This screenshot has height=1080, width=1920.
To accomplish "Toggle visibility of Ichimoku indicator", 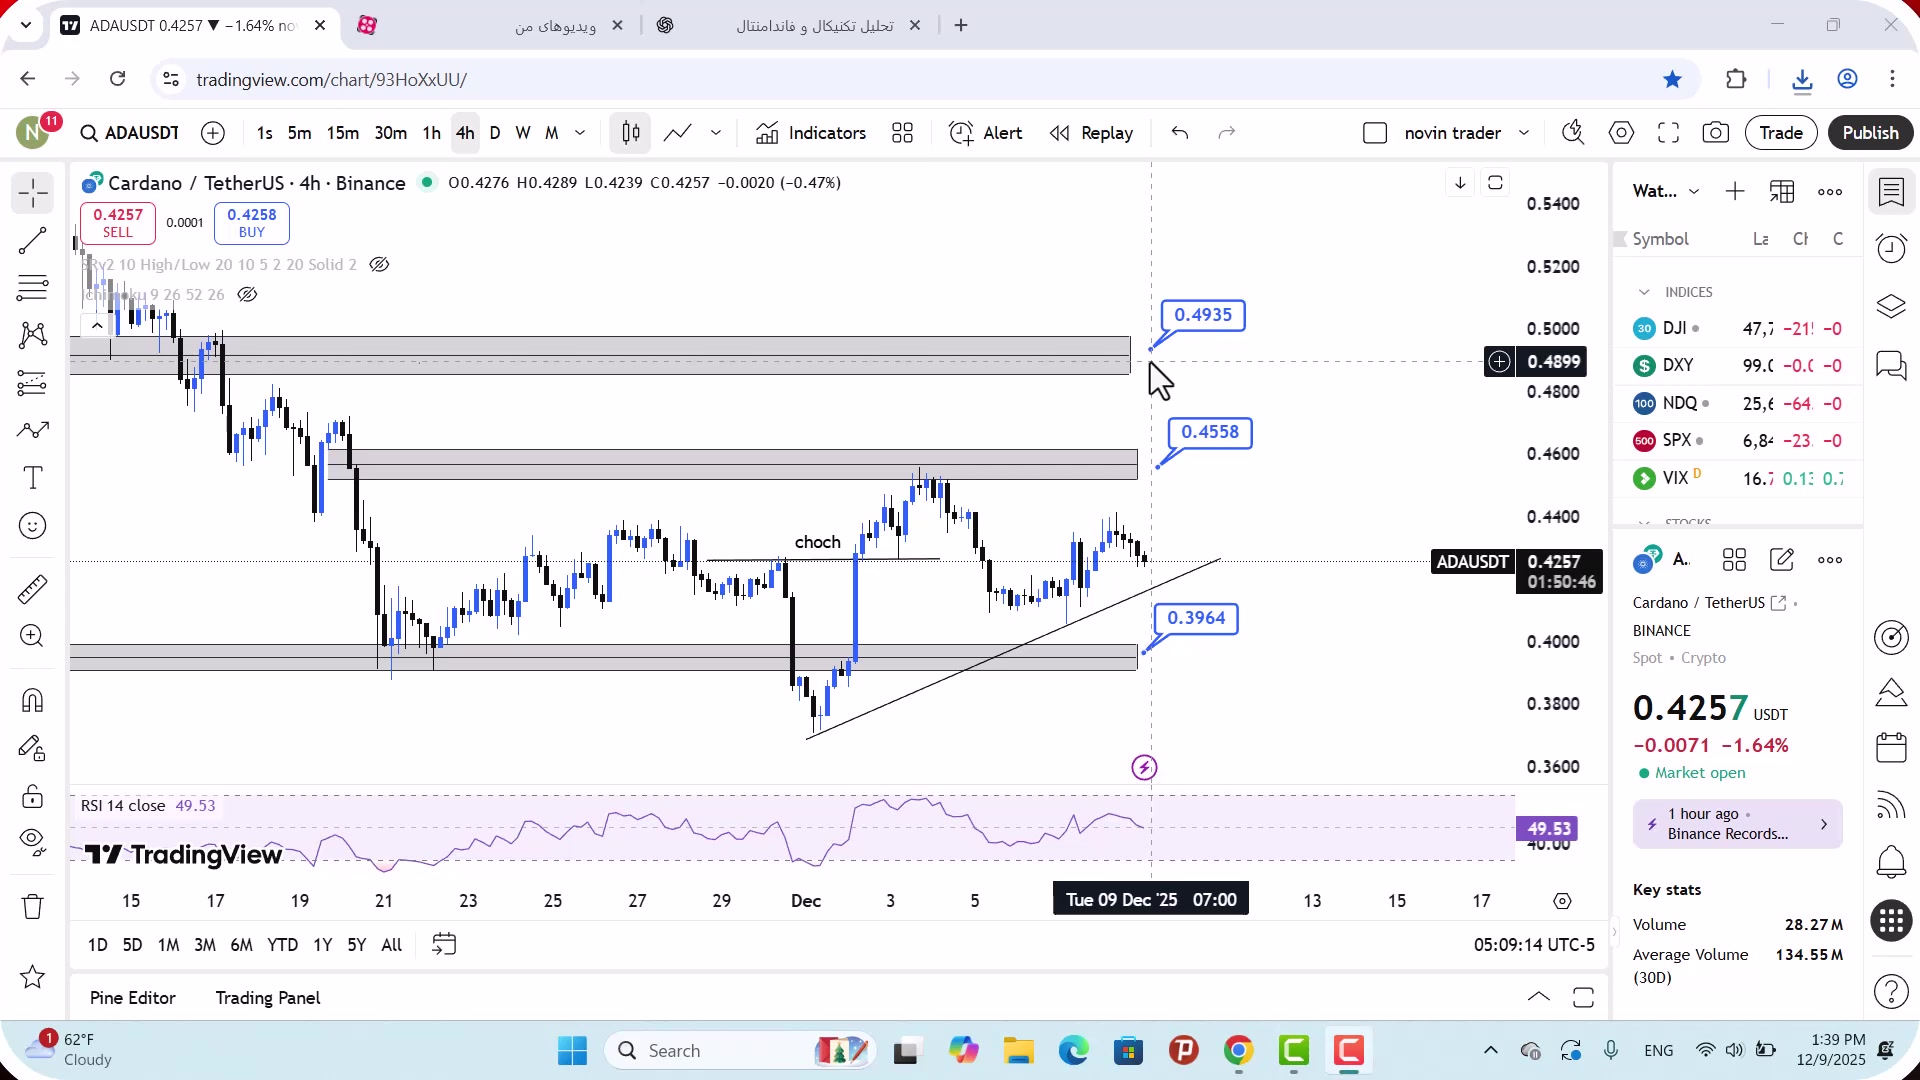I will (247, 295).
